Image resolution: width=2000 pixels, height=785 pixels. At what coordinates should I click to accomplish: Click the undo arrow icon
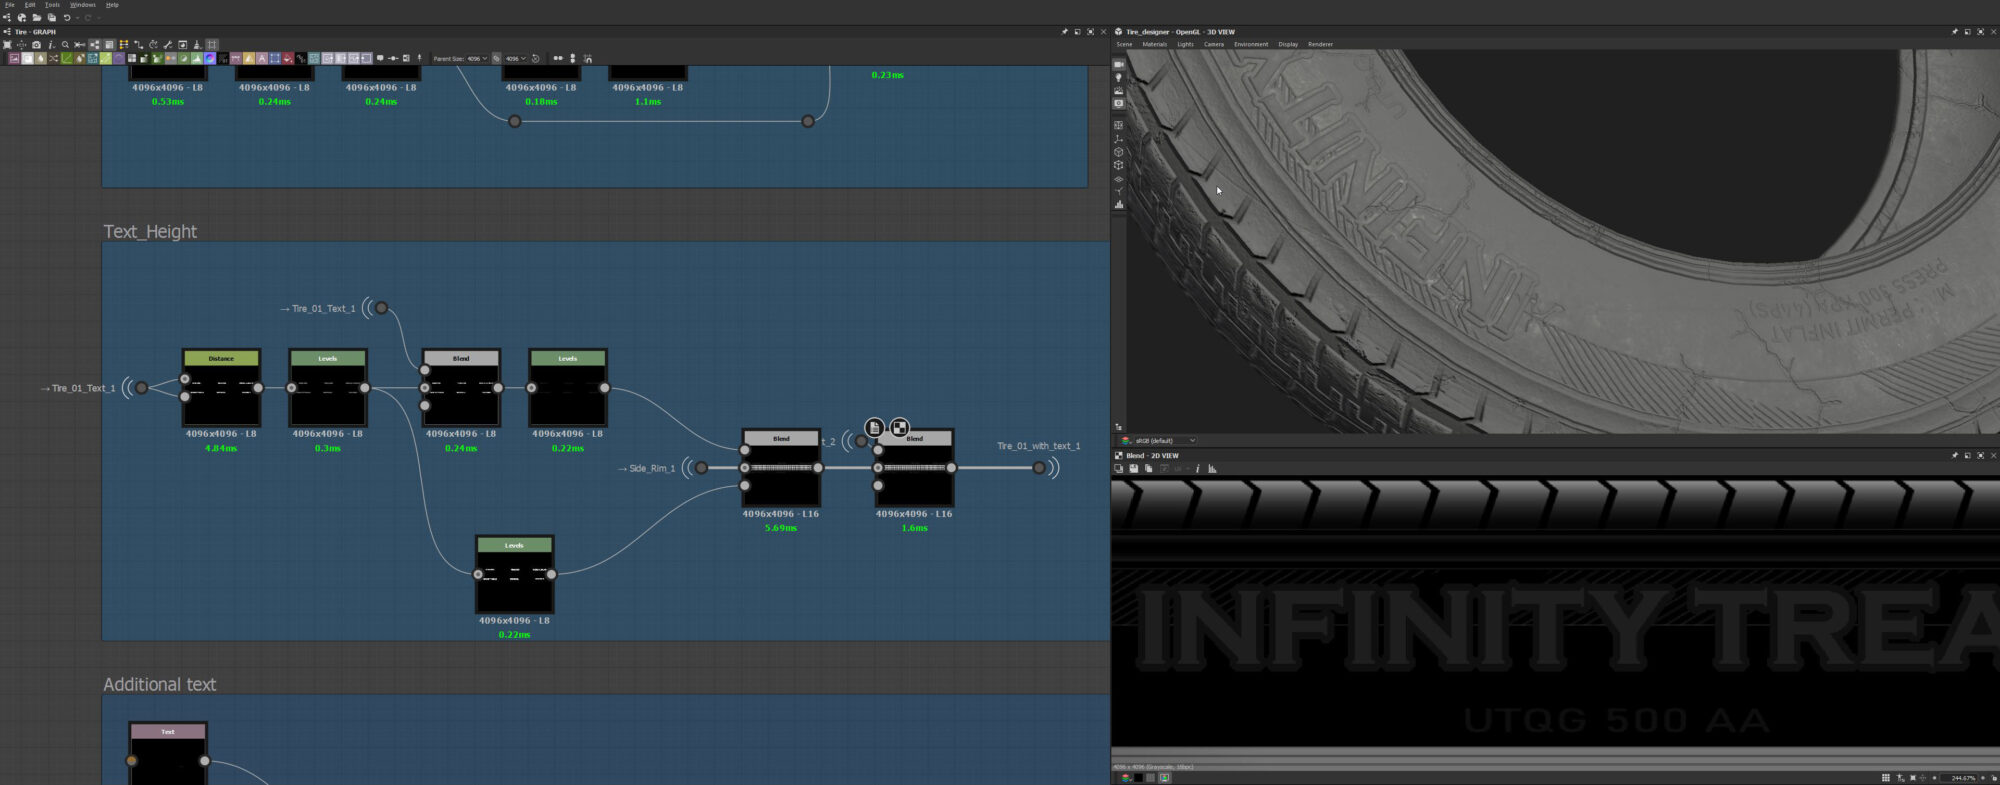[67, 18]
